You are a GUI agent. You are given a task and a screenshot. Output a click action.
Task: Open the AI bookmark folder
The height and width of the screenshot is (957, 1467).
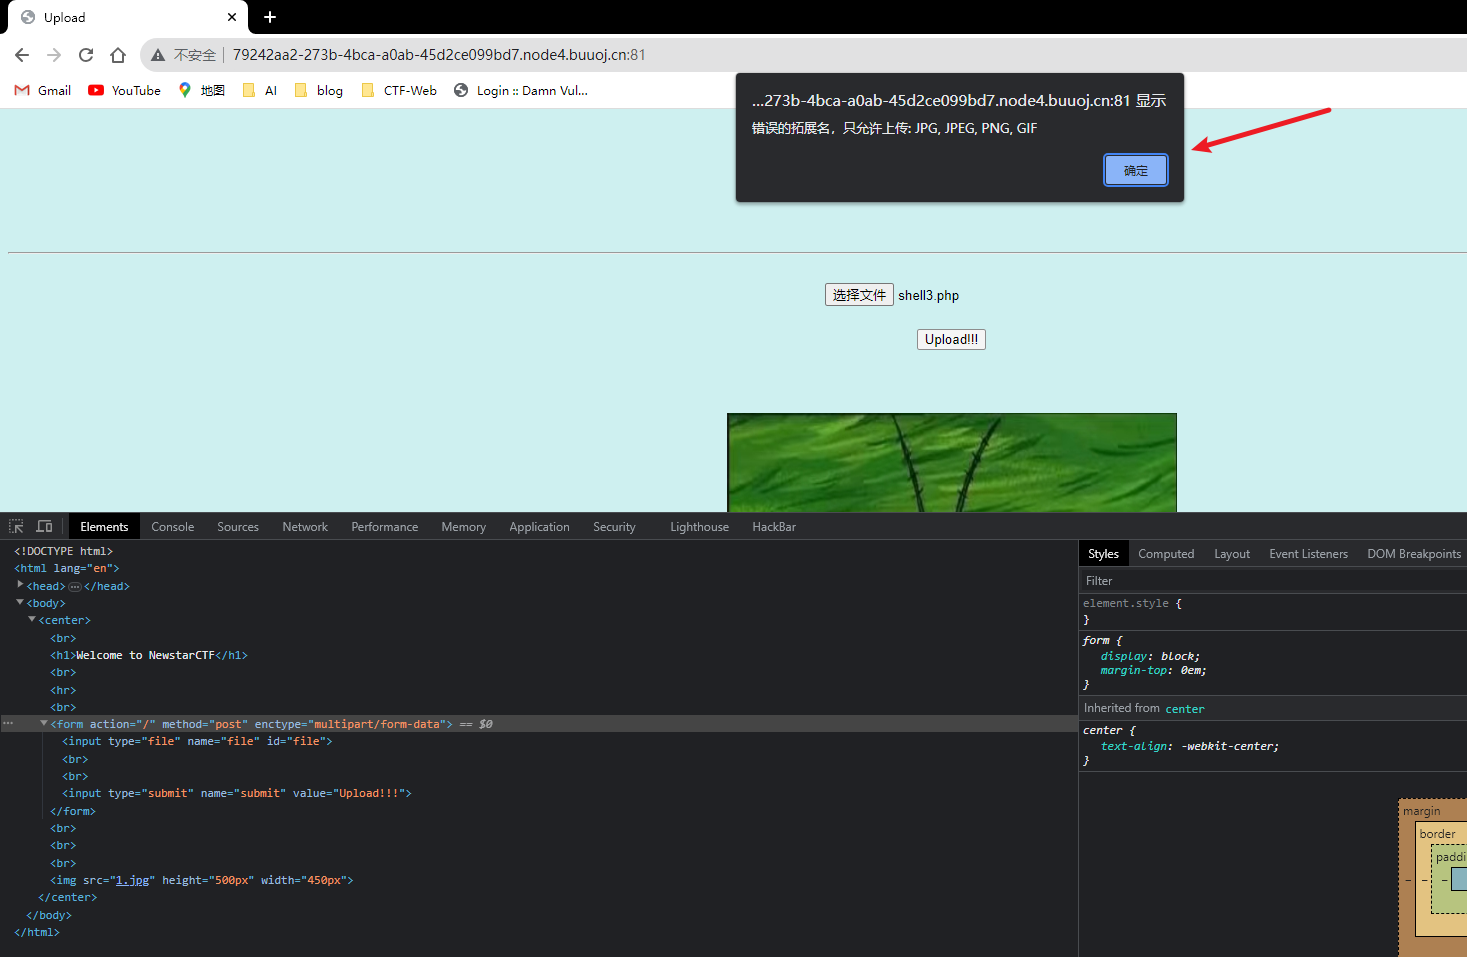click(260, 90)
